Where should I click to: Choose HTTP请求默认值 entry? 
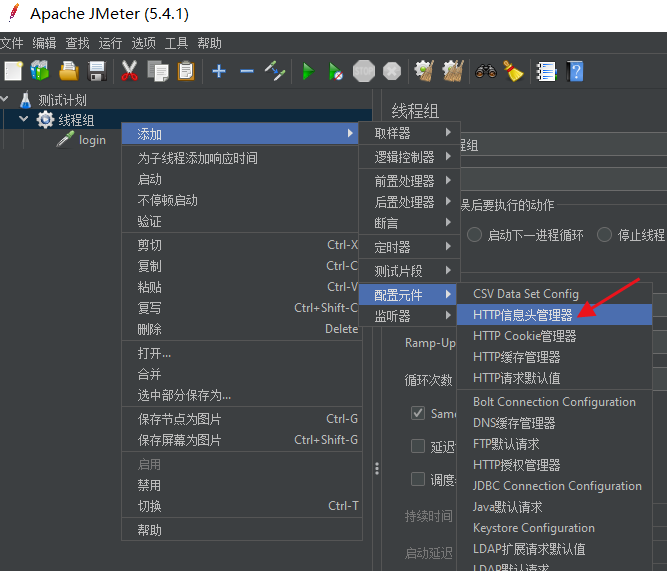(x=555, y=378)
